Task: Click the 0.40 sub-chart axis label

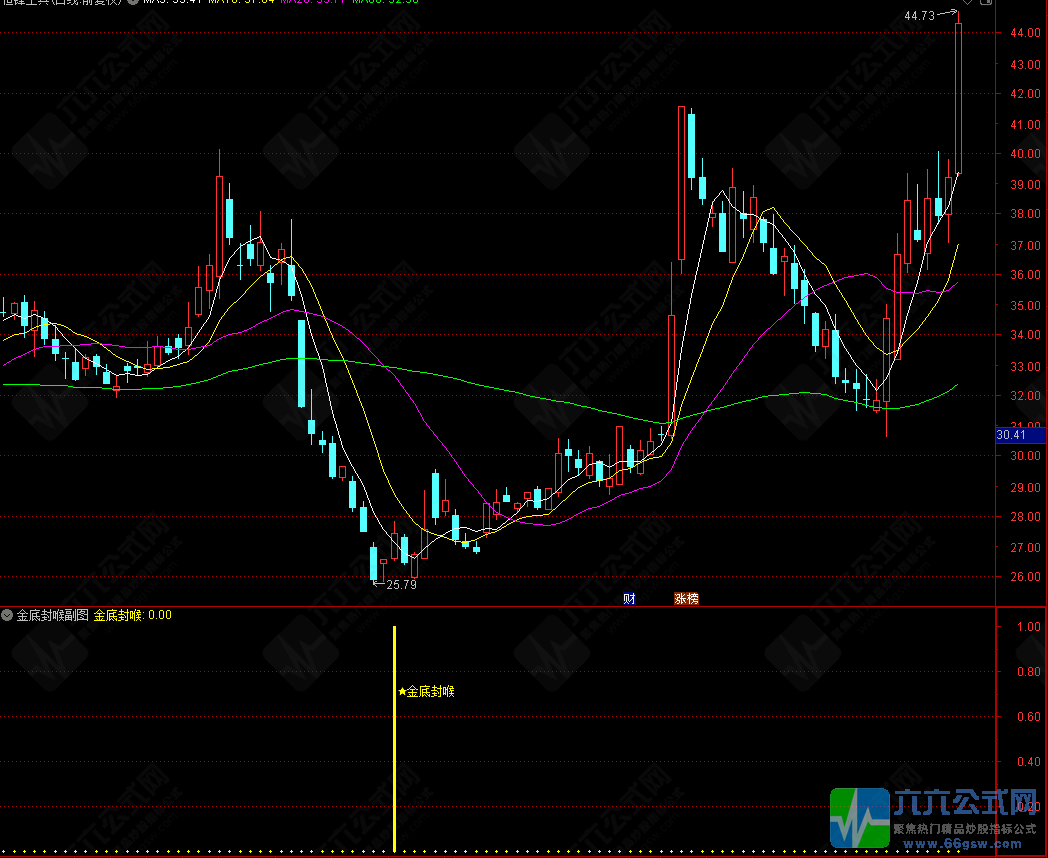Action: coord(1029,762)
